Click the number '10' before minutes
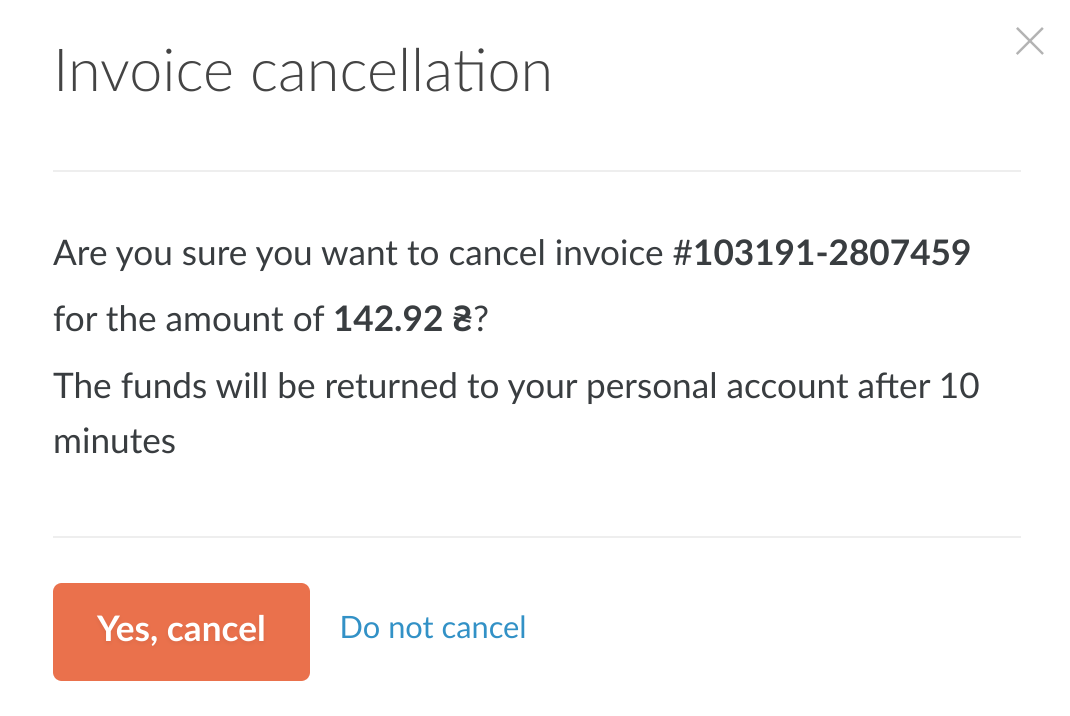The height and width of the screenshot is (716, 1070). [959, 385]
